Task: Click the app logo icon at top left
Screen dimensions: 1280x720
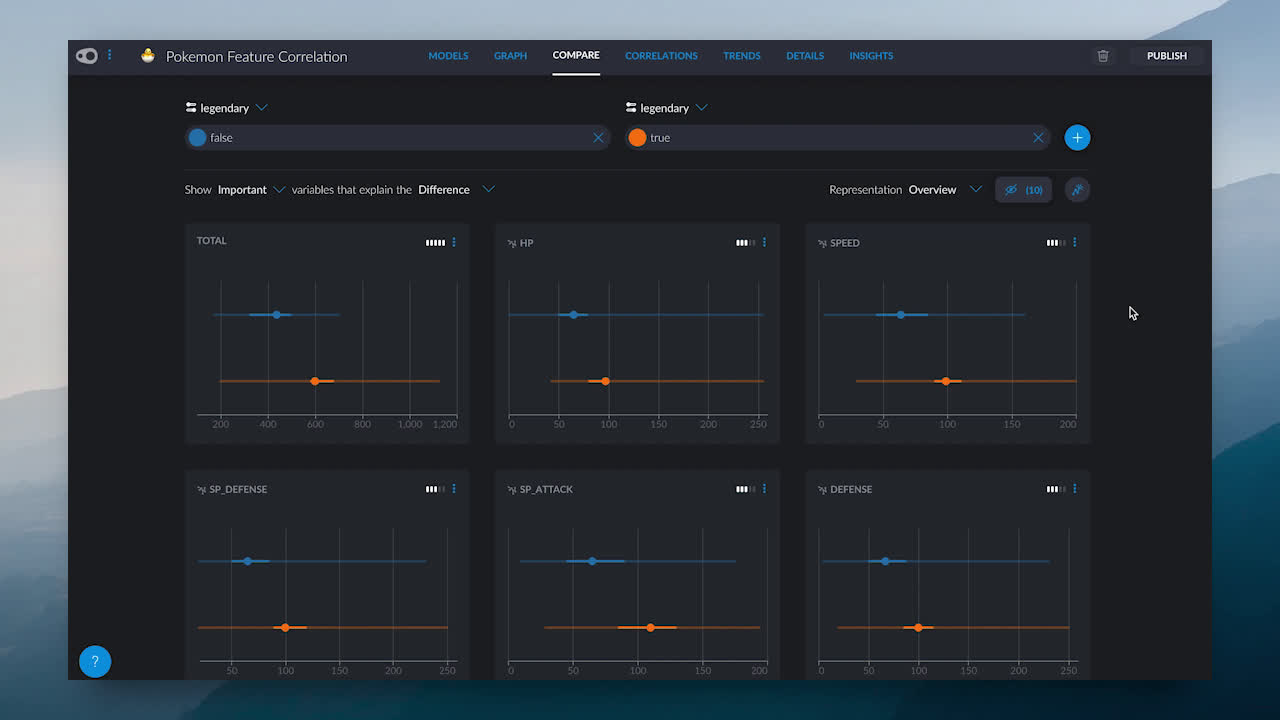Action: tap(87, 56)
